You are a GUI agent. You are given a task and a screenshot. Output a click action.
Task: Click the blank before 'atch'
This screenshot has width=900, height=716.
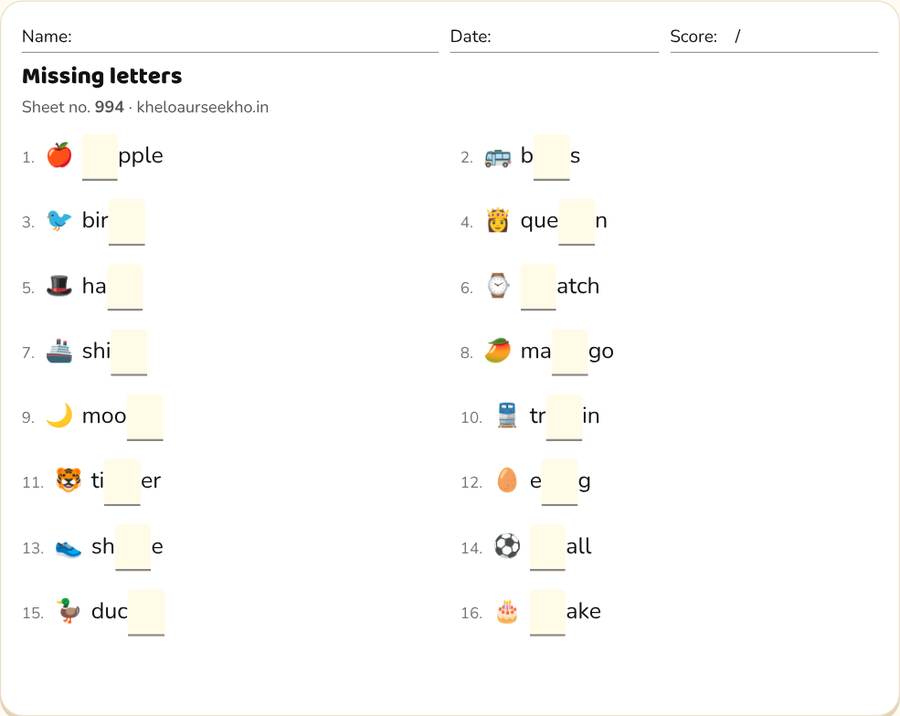[538, 288]
